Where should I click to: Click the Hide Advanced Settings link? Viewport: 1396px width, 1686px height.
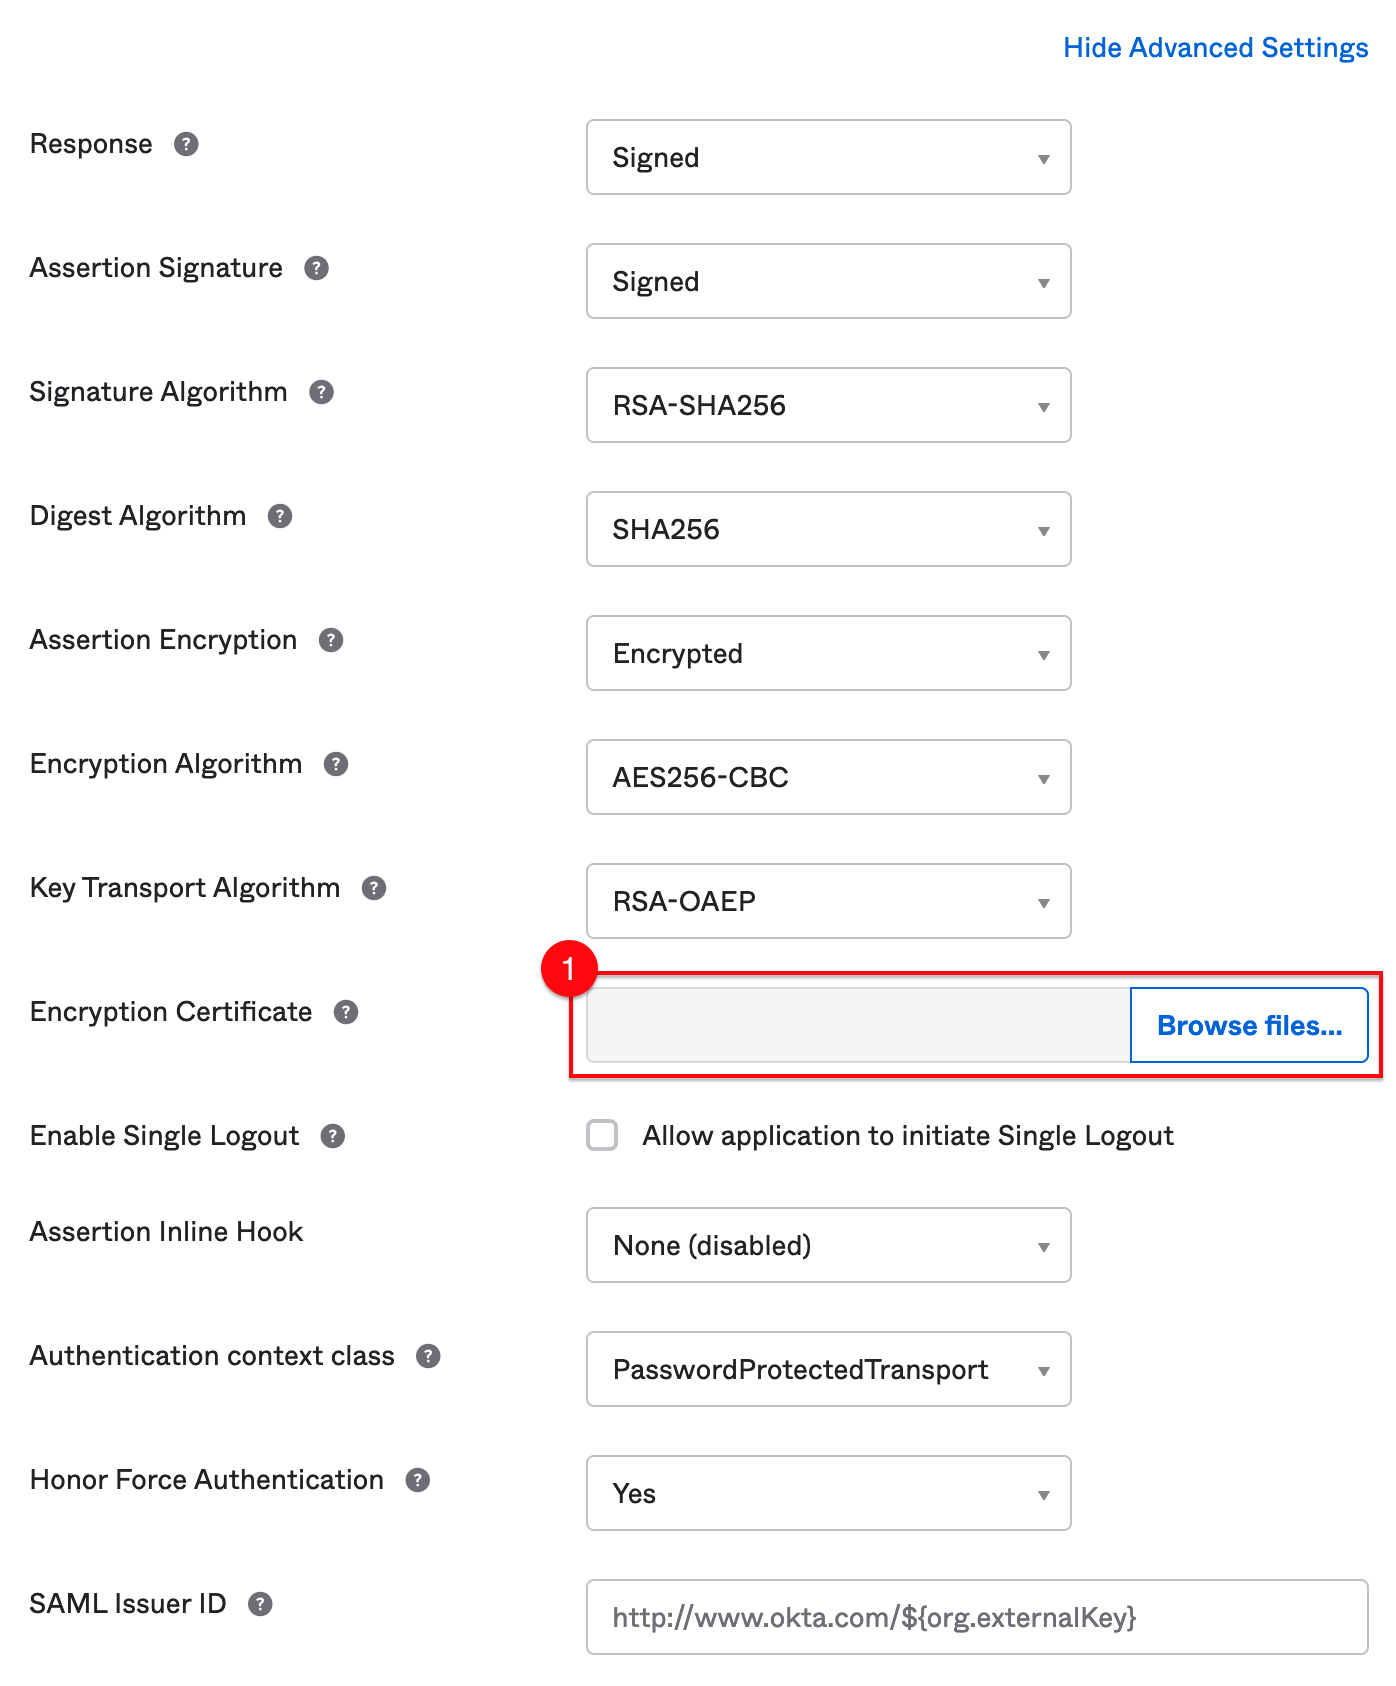1216,48
